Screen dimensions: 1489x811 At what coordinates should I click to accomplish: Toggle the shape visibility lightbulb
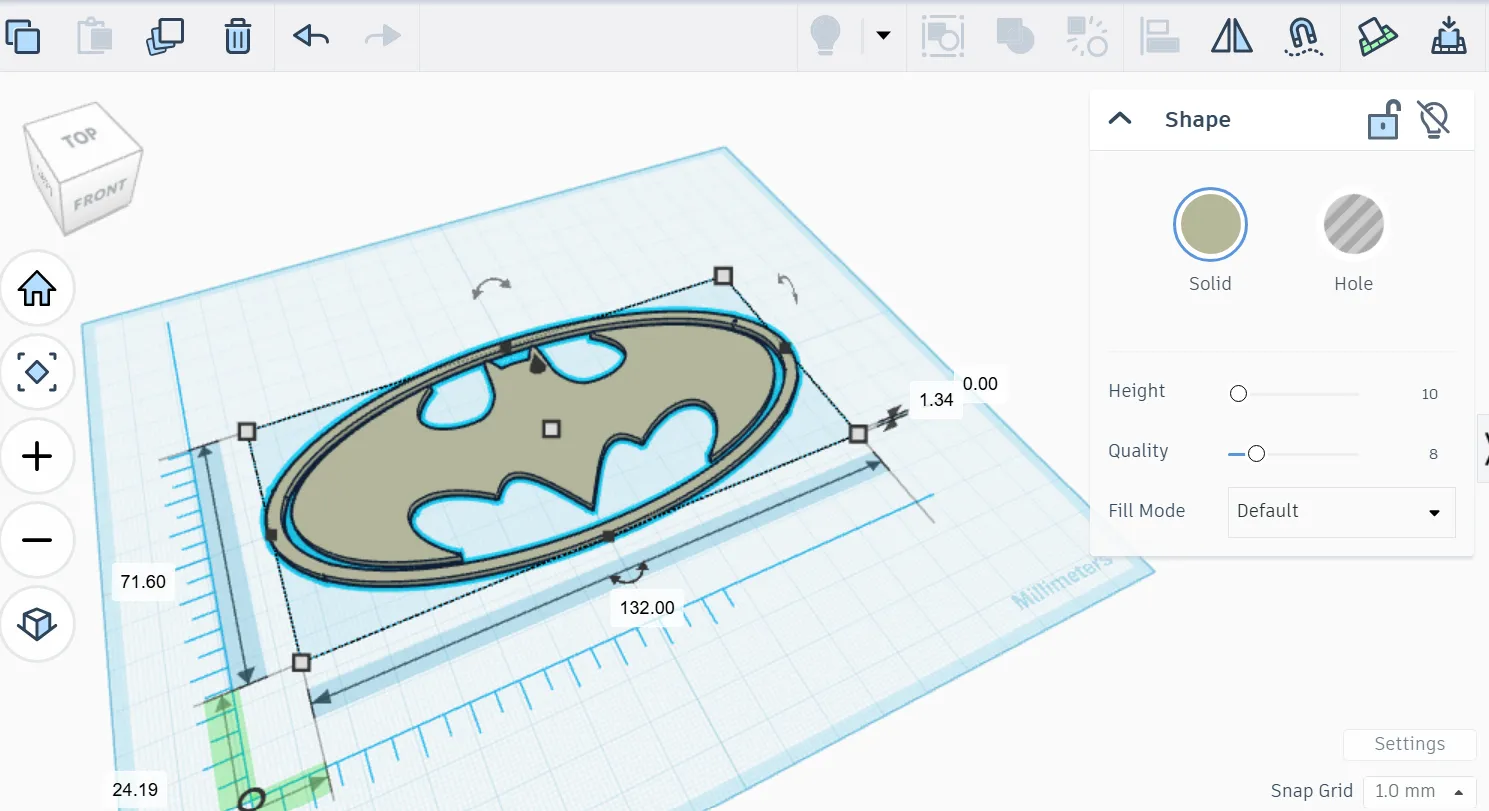tap(1434, 119)
